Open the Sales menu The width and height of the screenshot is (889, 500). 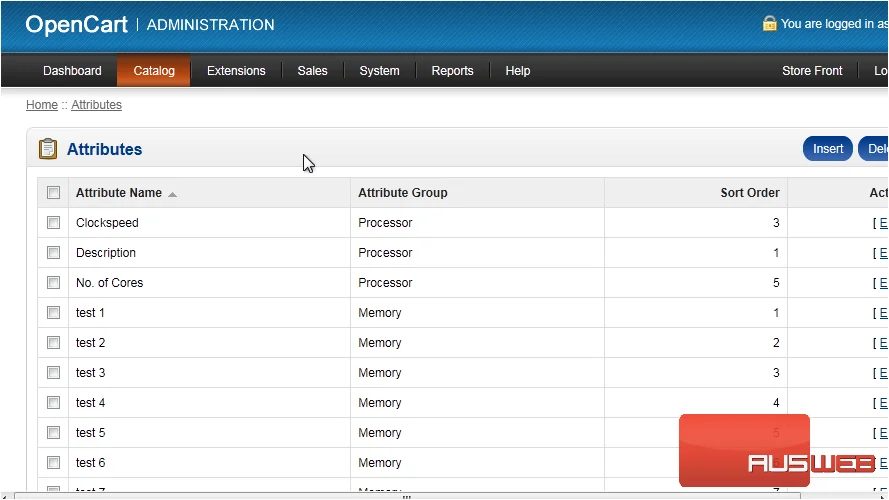click(312, 71)
